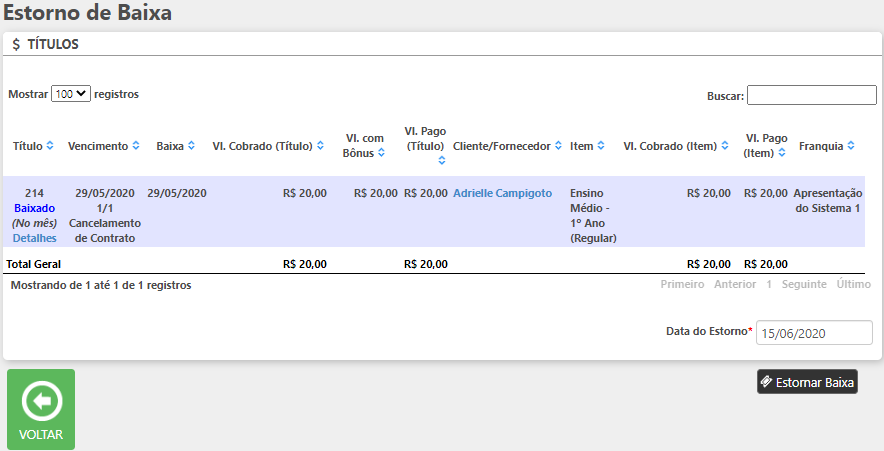Screen dimensions: 884x451
Task: Sort by Título column arrows
Action: tap(50, 146)
